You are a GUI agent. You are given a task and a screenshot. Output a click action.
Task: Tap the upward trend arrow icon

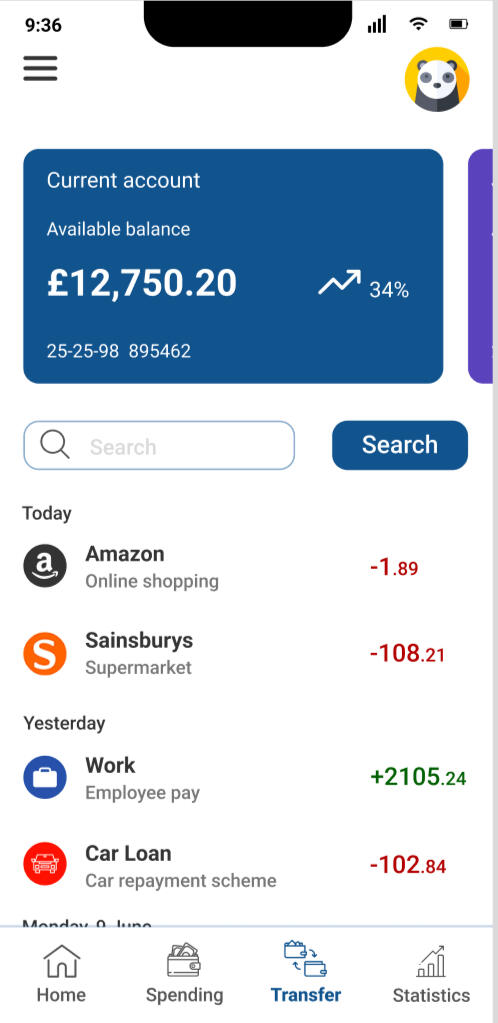click(x=339, y=282)
